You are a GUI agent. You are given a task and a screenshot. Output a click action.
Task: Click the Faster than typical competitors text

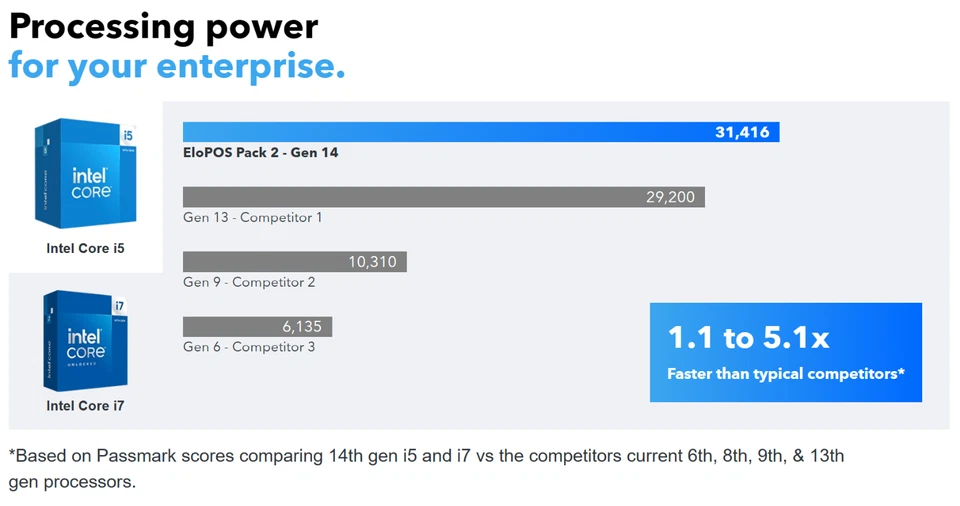[x=785, y=374]
